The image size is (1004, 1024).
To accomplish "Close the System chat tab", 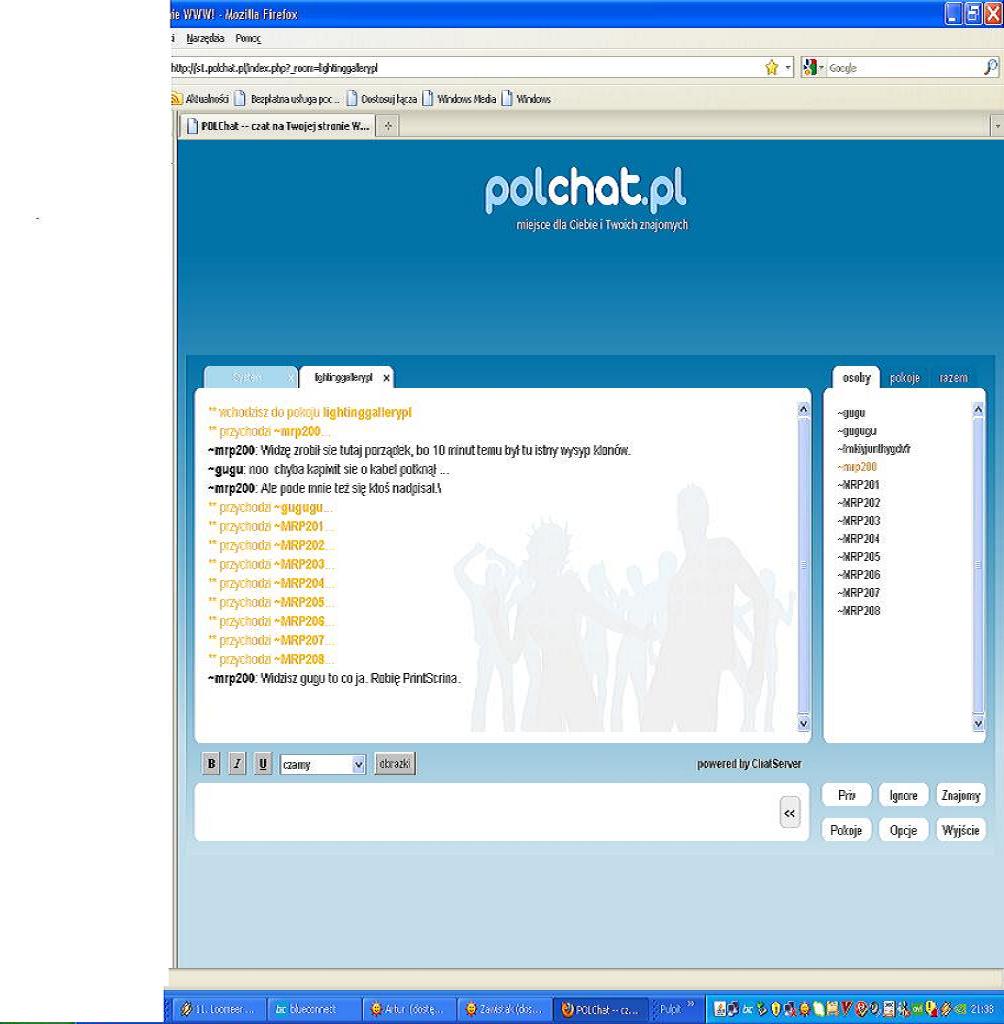I will (x=291, y=378).
